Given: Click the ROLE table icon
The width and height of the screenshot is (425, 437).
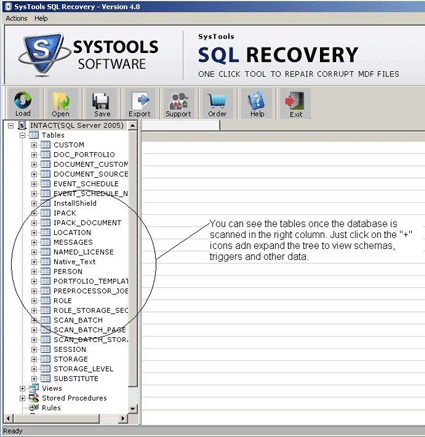Looking at the screenshot, I should [x=45, y=300].
